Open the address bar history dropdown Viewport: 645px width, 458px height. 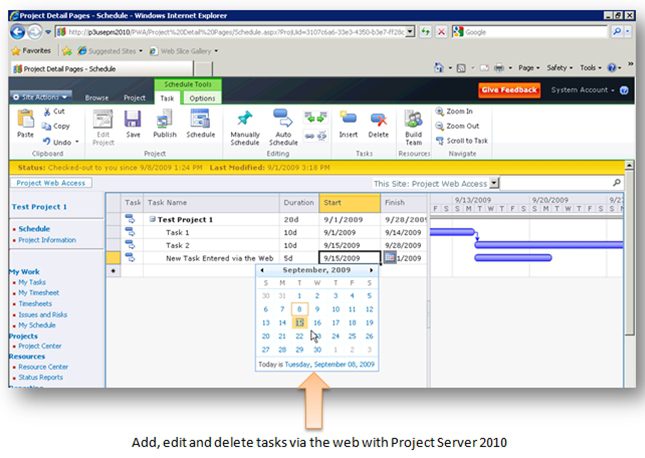(x=410, y=32)
